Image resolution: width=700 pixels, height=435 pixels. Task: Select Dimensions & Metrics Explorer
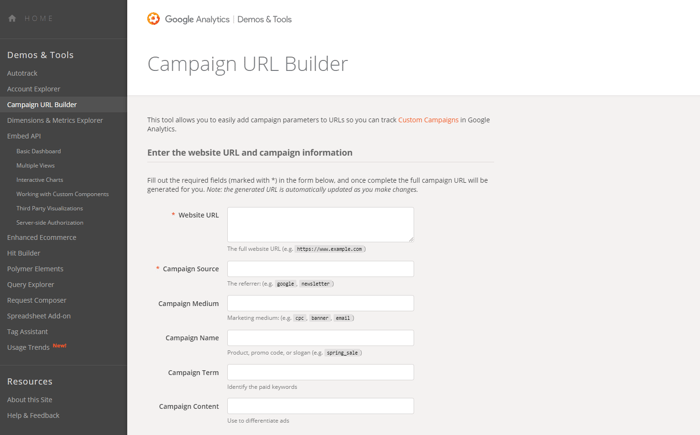(x=55, y=120)
